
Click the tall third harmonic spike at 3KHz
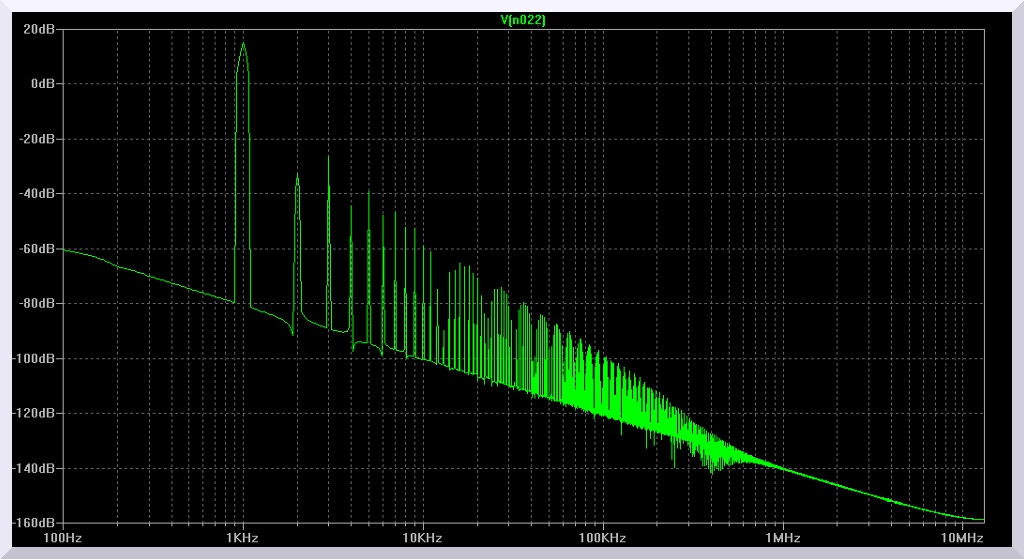(328, 157)
